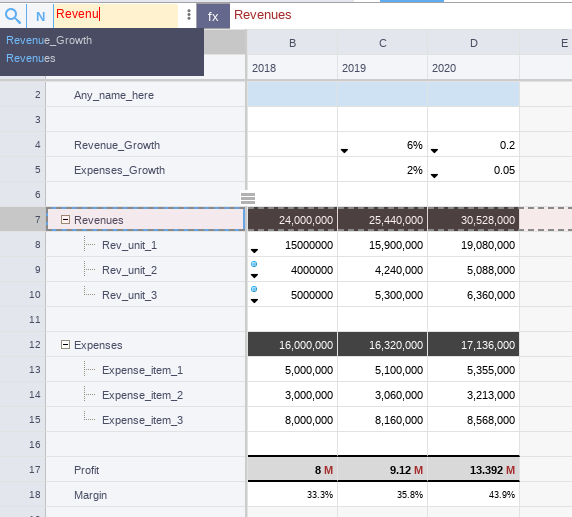The height and width of the screenshot is (517, 572).
Task: Click the N name-mode icon
Action: click(x=40, y=16)
